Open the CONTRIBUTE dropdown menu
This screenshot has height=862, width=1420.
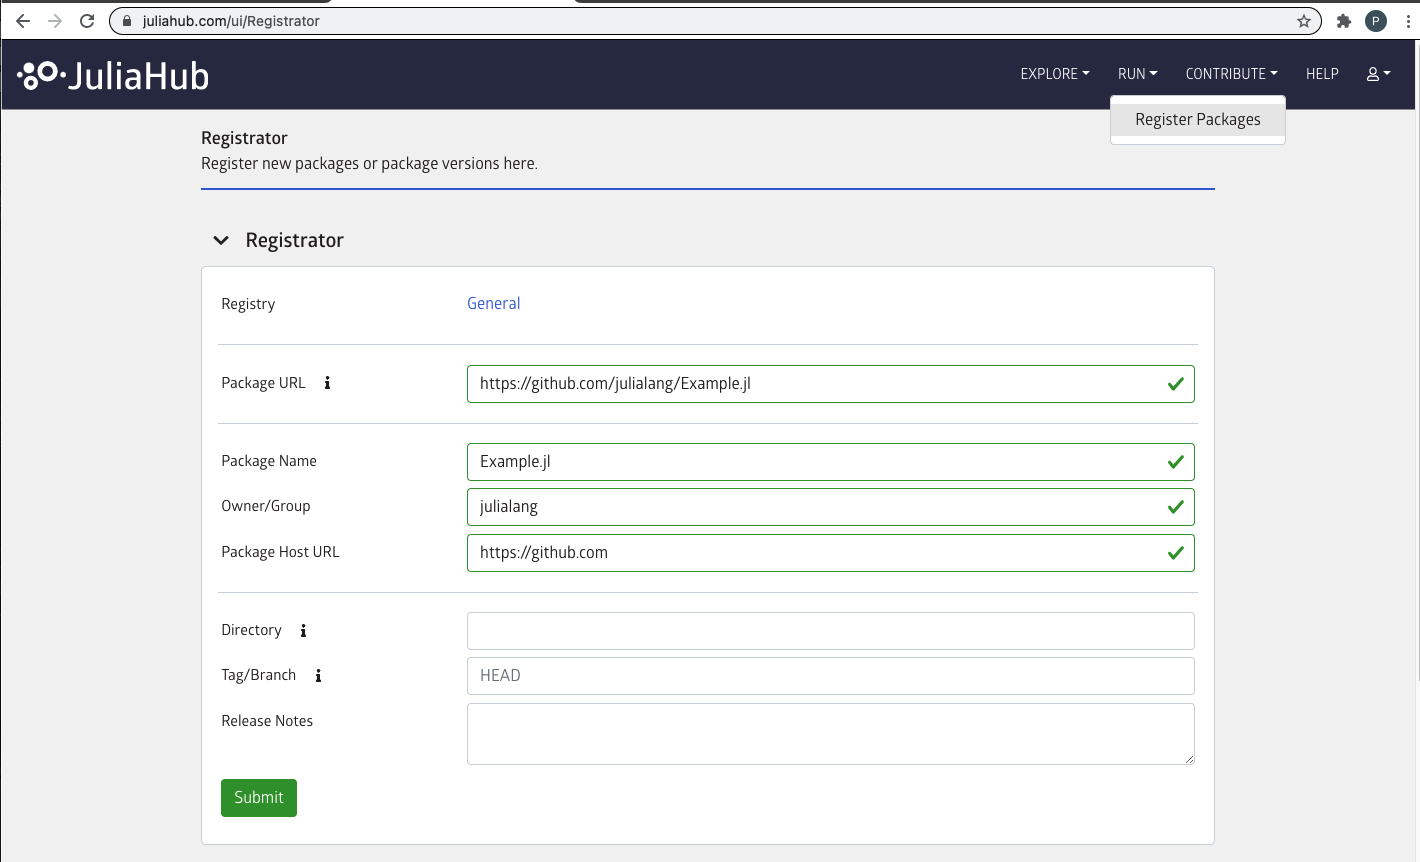1232,74
